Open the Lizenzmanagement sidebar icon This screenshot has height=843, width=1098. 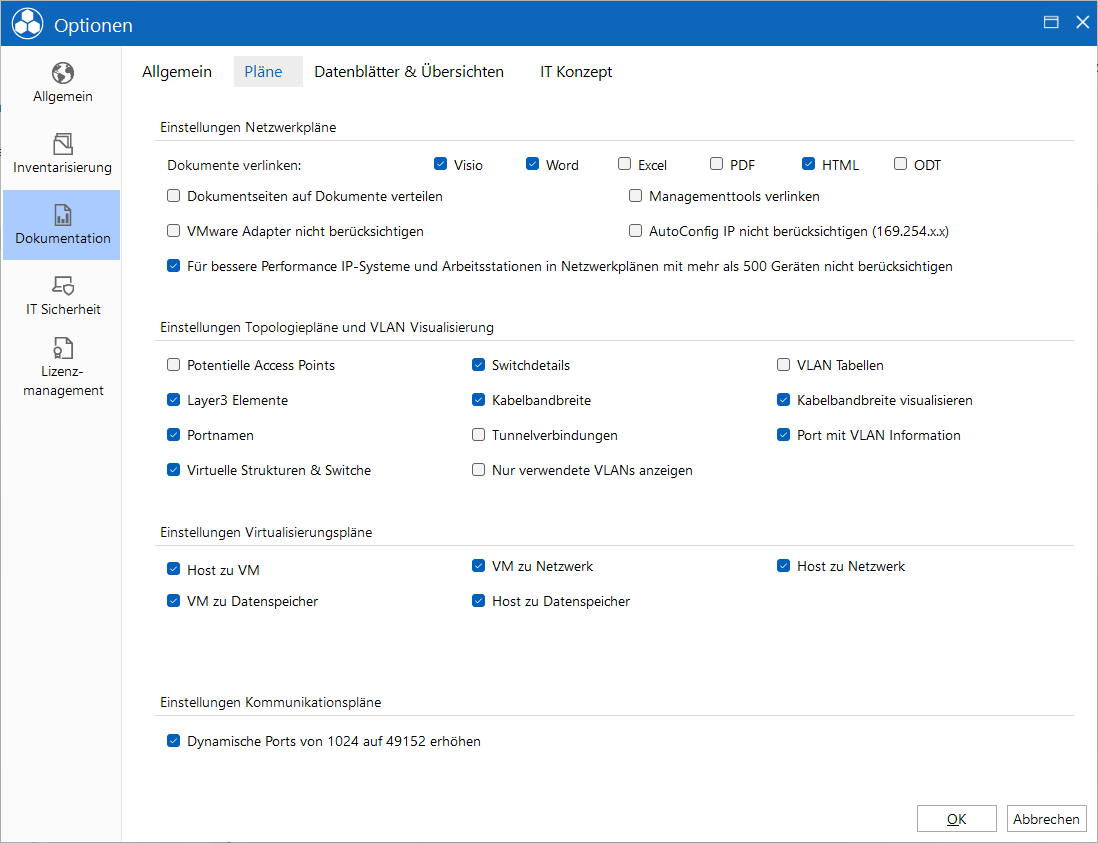pyautogui.click(x=62, y=348)
